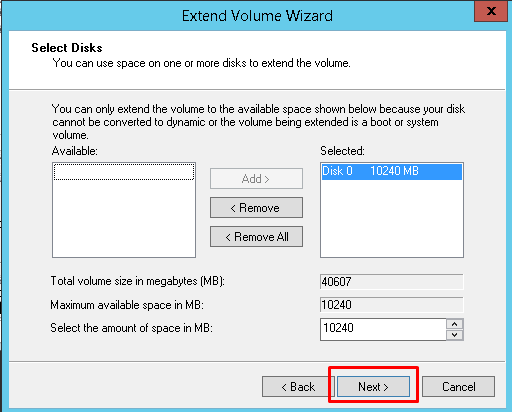Click the Select Disks heading
The width and height of the screenshot is (512, 412).
(67, 48)
